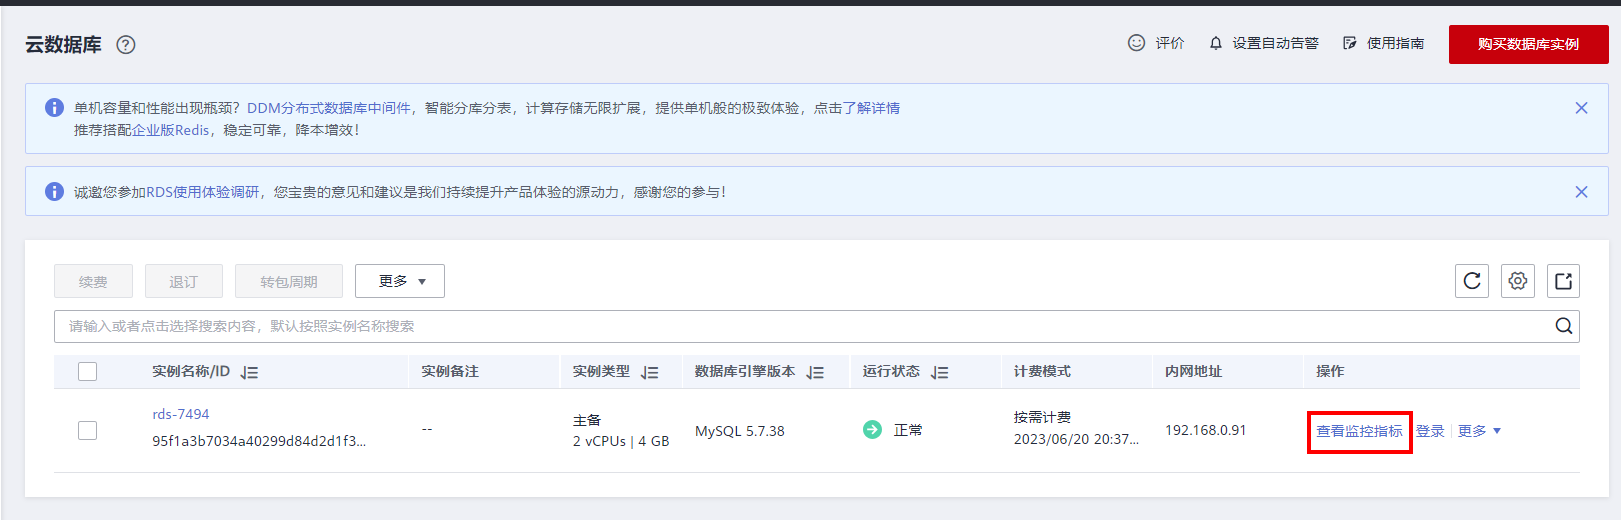
Task: Click the search magnifier icon
Action: (1564, 326)
